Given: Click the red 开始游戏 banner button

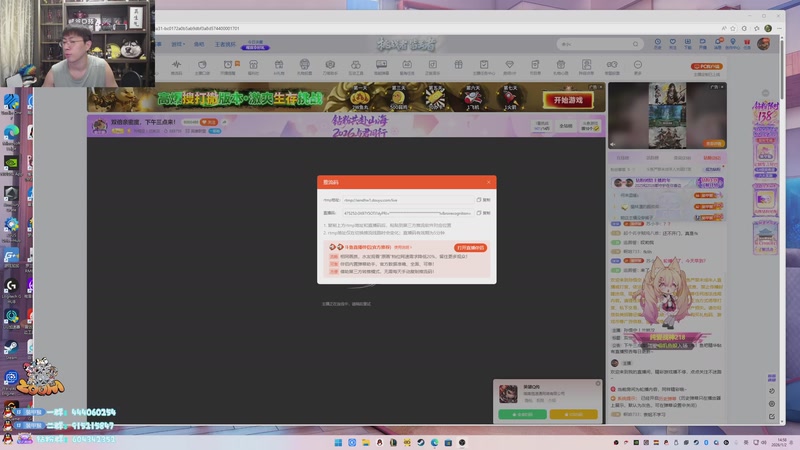Looking at the screenshot, I should point(568,100).
